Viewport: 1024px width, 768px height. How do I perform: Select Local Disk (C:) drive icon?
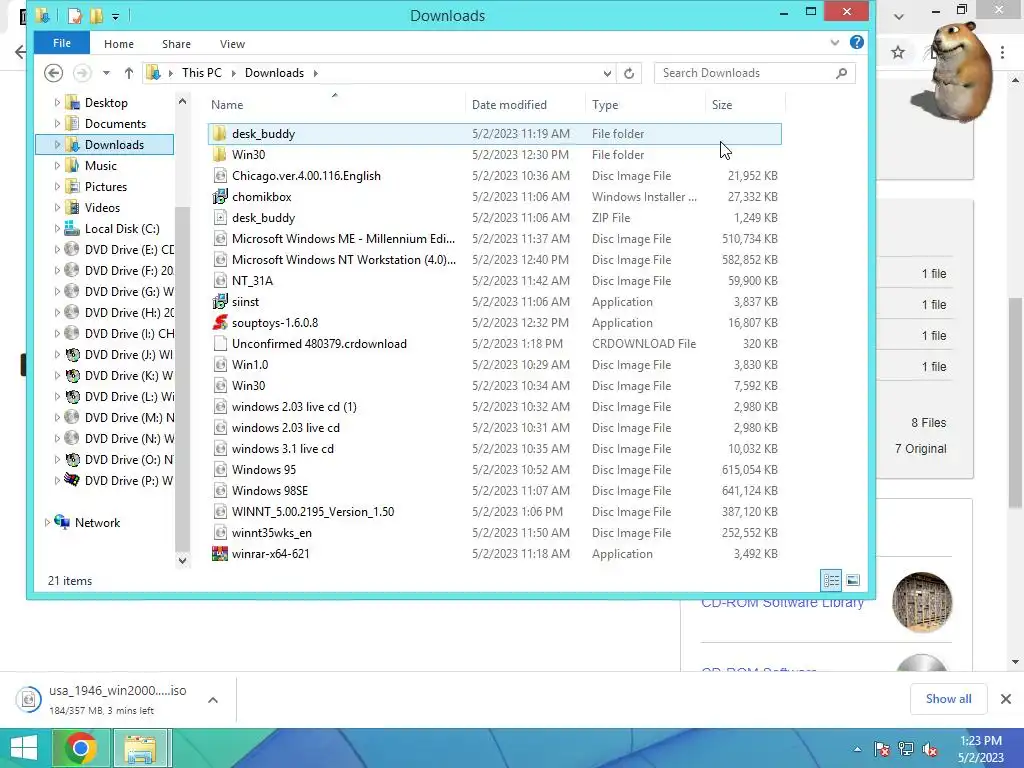click(x=72, y=229)
